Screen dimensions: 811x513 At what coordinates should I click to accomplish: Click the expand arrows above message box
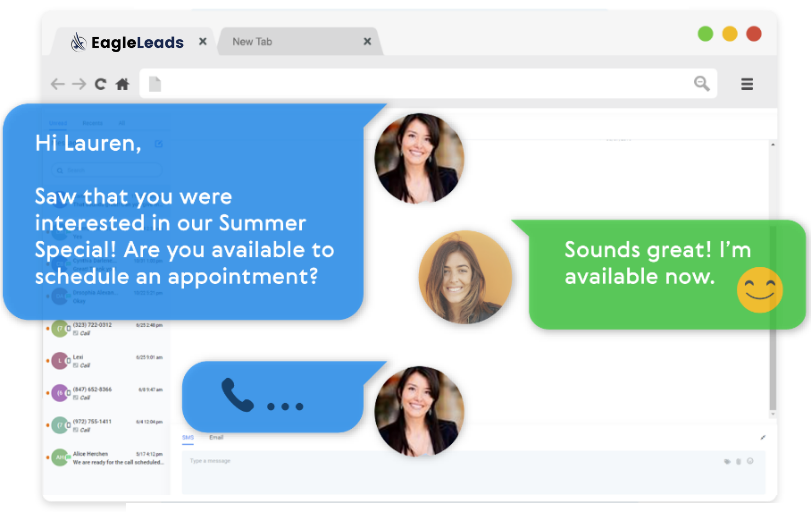point(763,437)
